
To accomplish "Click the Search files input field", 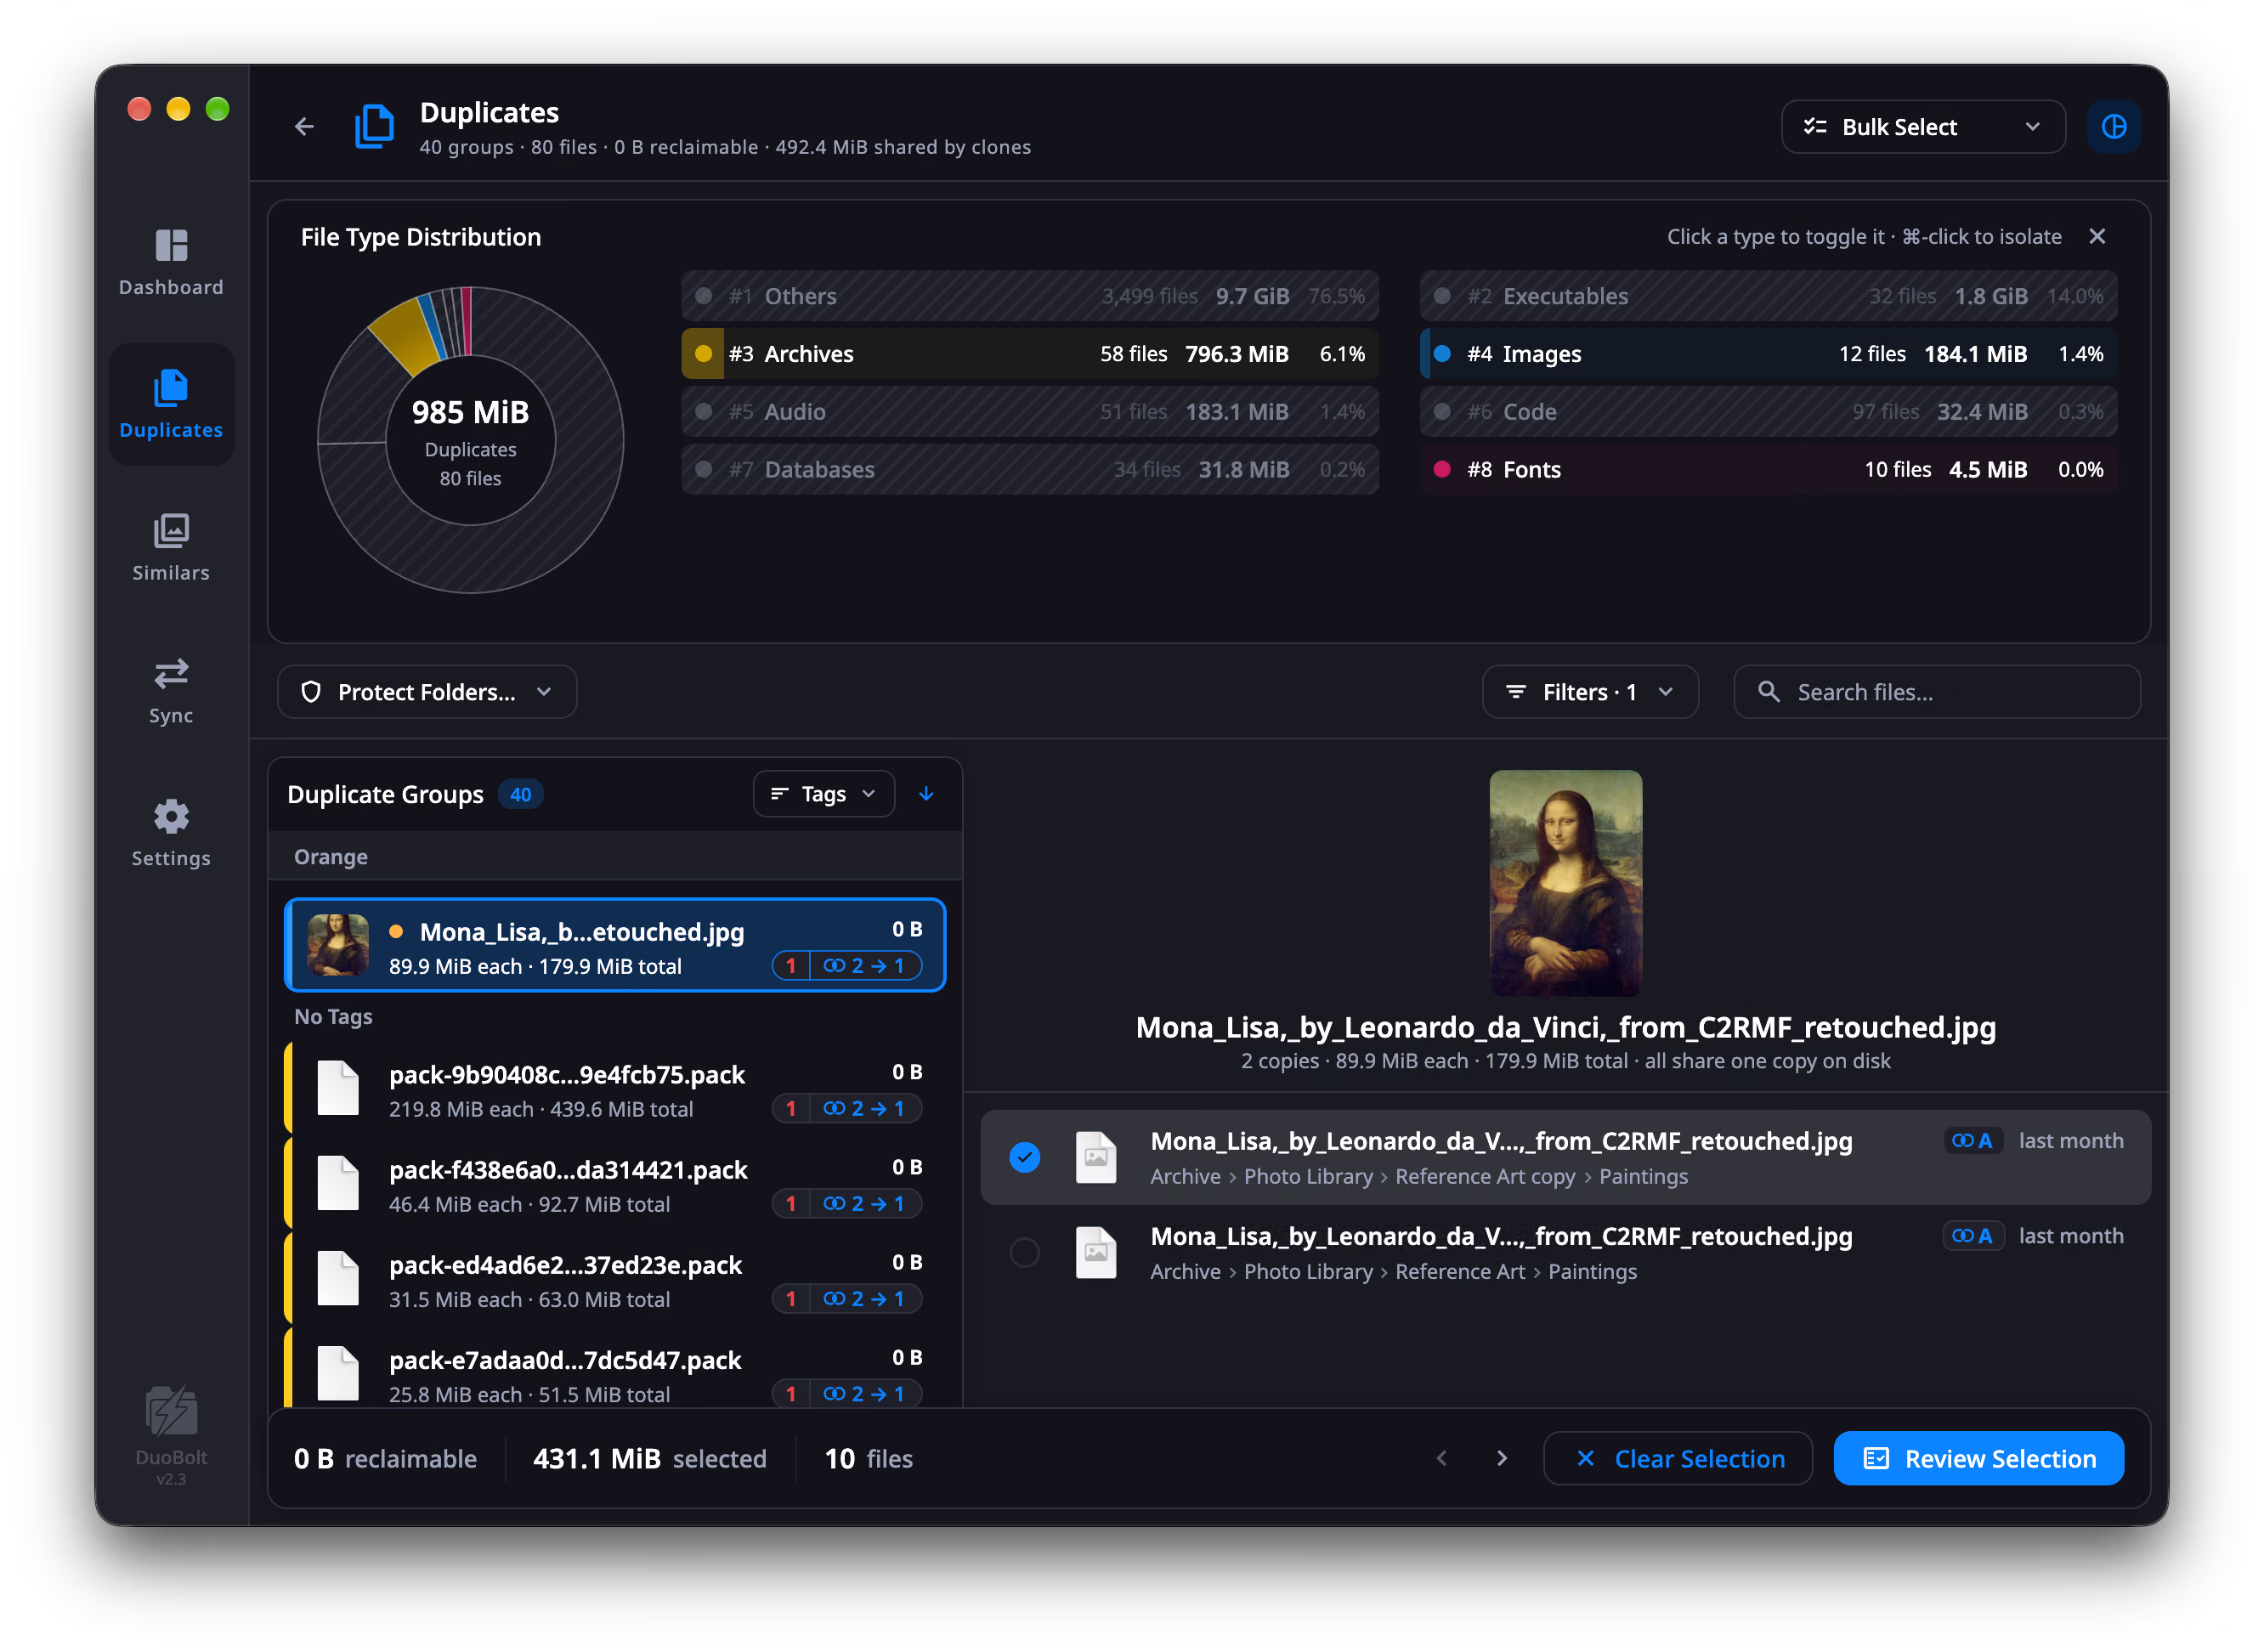I will [1937, 692].
